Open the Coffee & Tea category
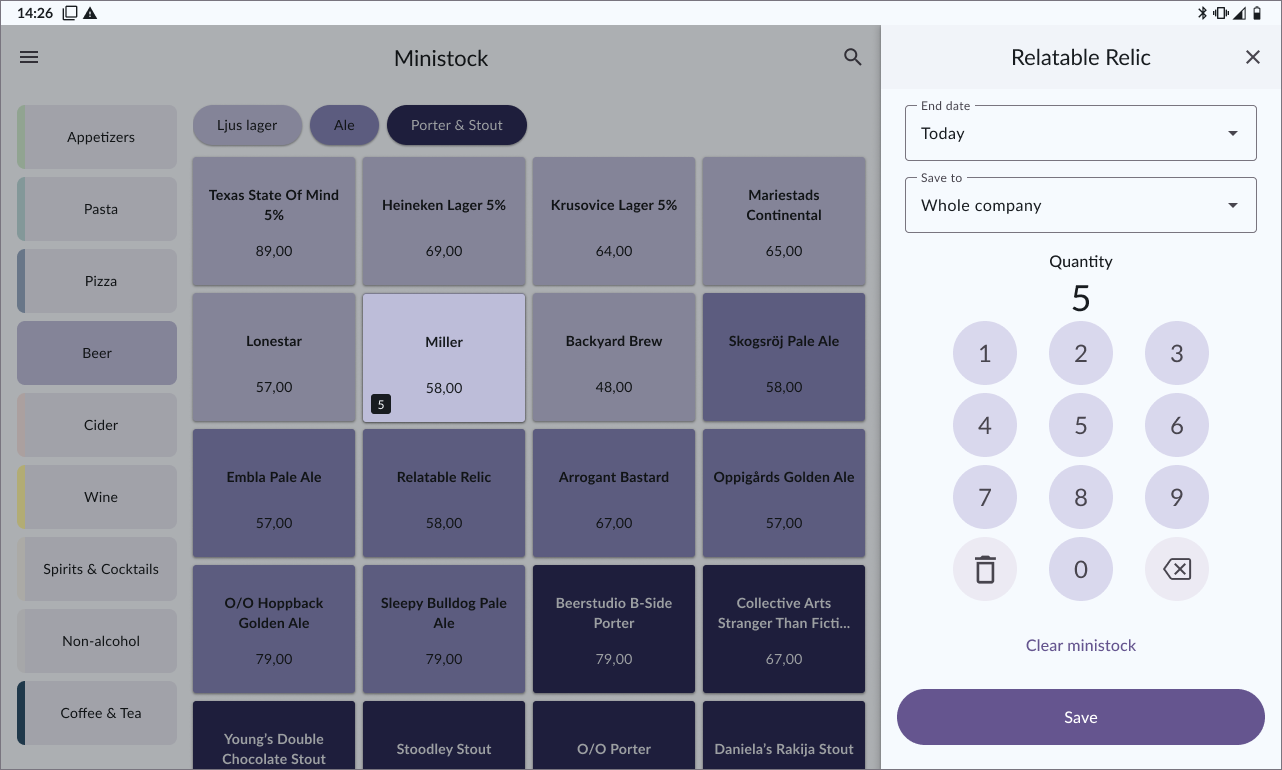Viewport: 1282px width, 770px height. 97,713
